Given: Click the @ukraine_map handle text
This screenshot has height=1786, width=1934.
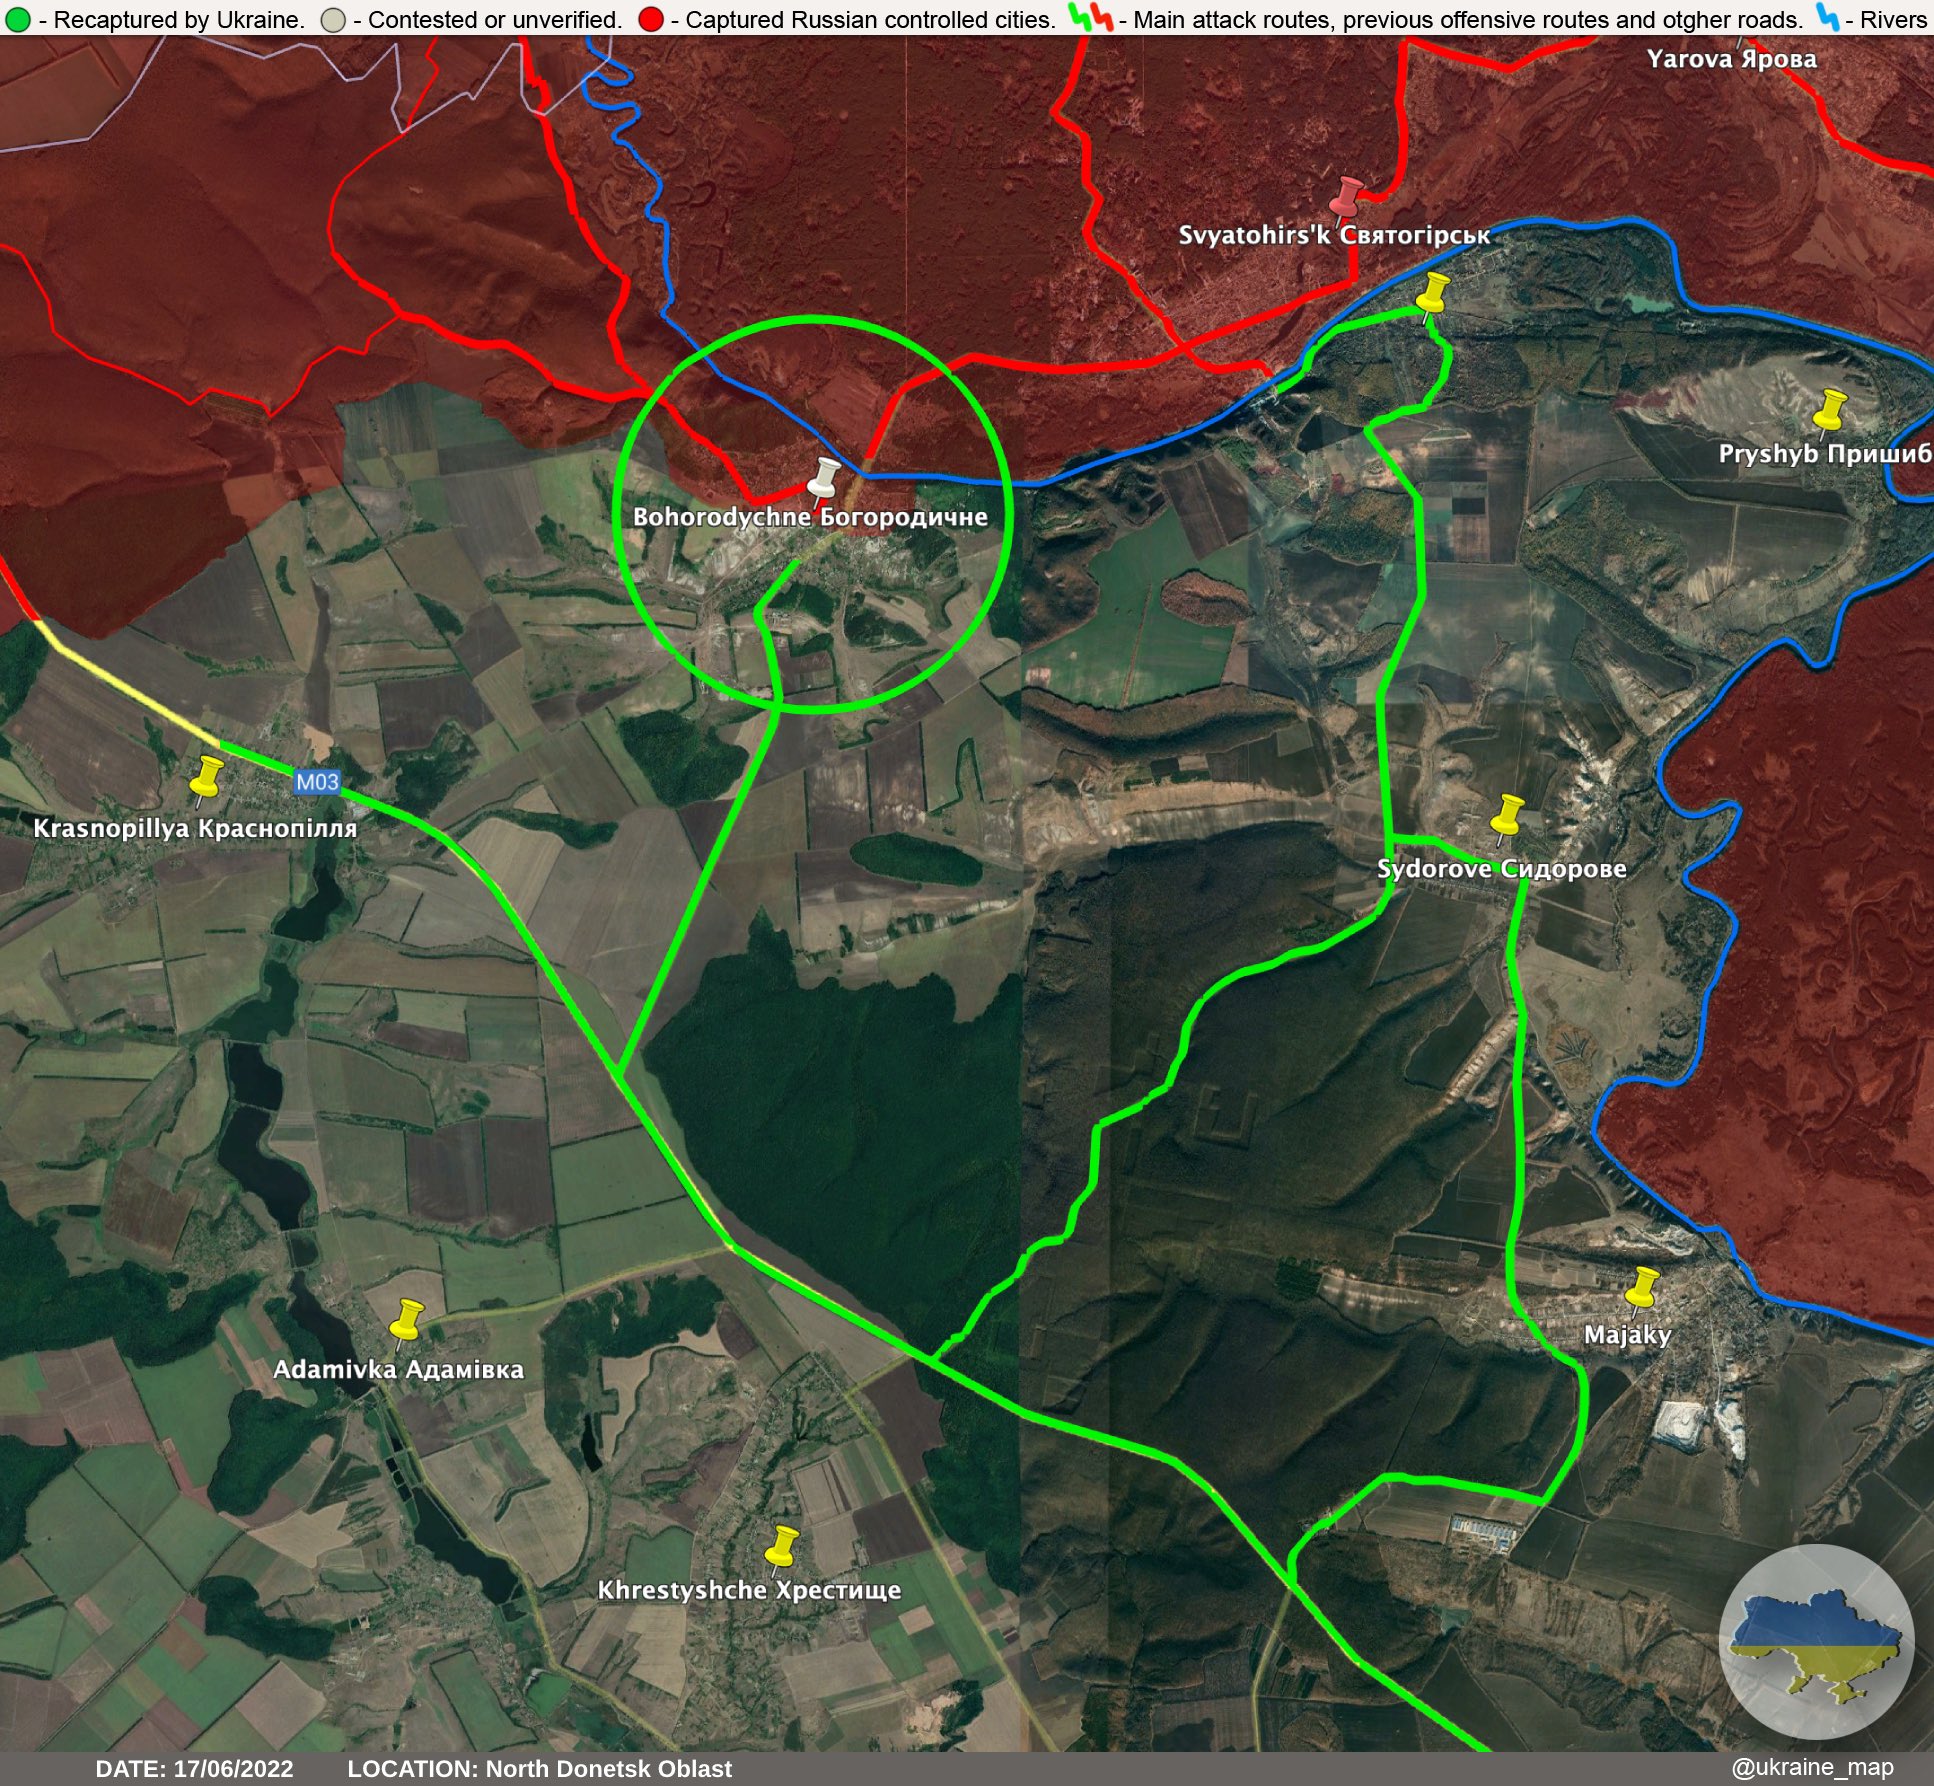Looking at the screenshot, I should (1811, 1767).
